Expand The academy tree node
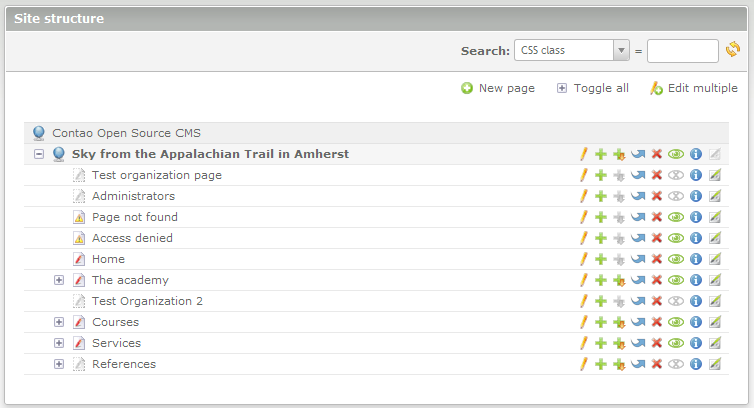This screenshot has width=754, height=408. [59, 280]
